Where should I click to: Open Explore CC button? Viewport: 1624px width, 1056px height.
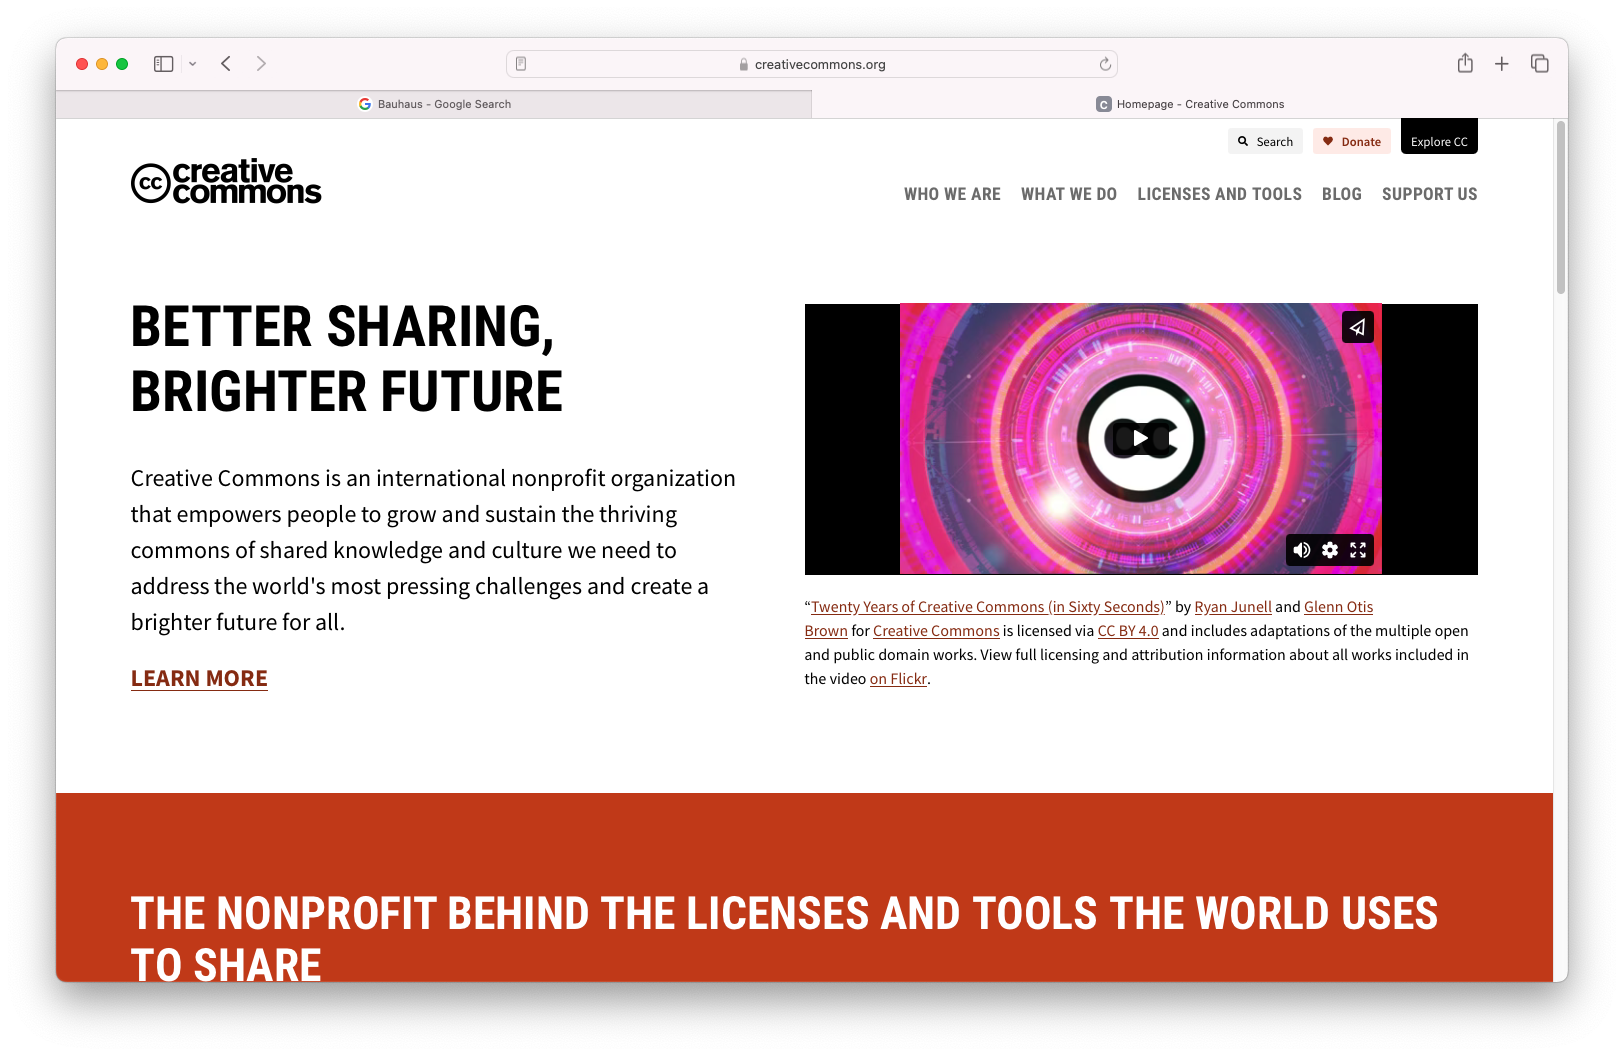[1439, 137]
